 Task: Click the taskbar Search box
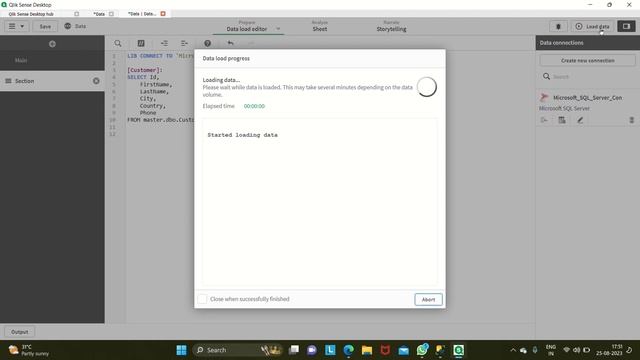237,350
